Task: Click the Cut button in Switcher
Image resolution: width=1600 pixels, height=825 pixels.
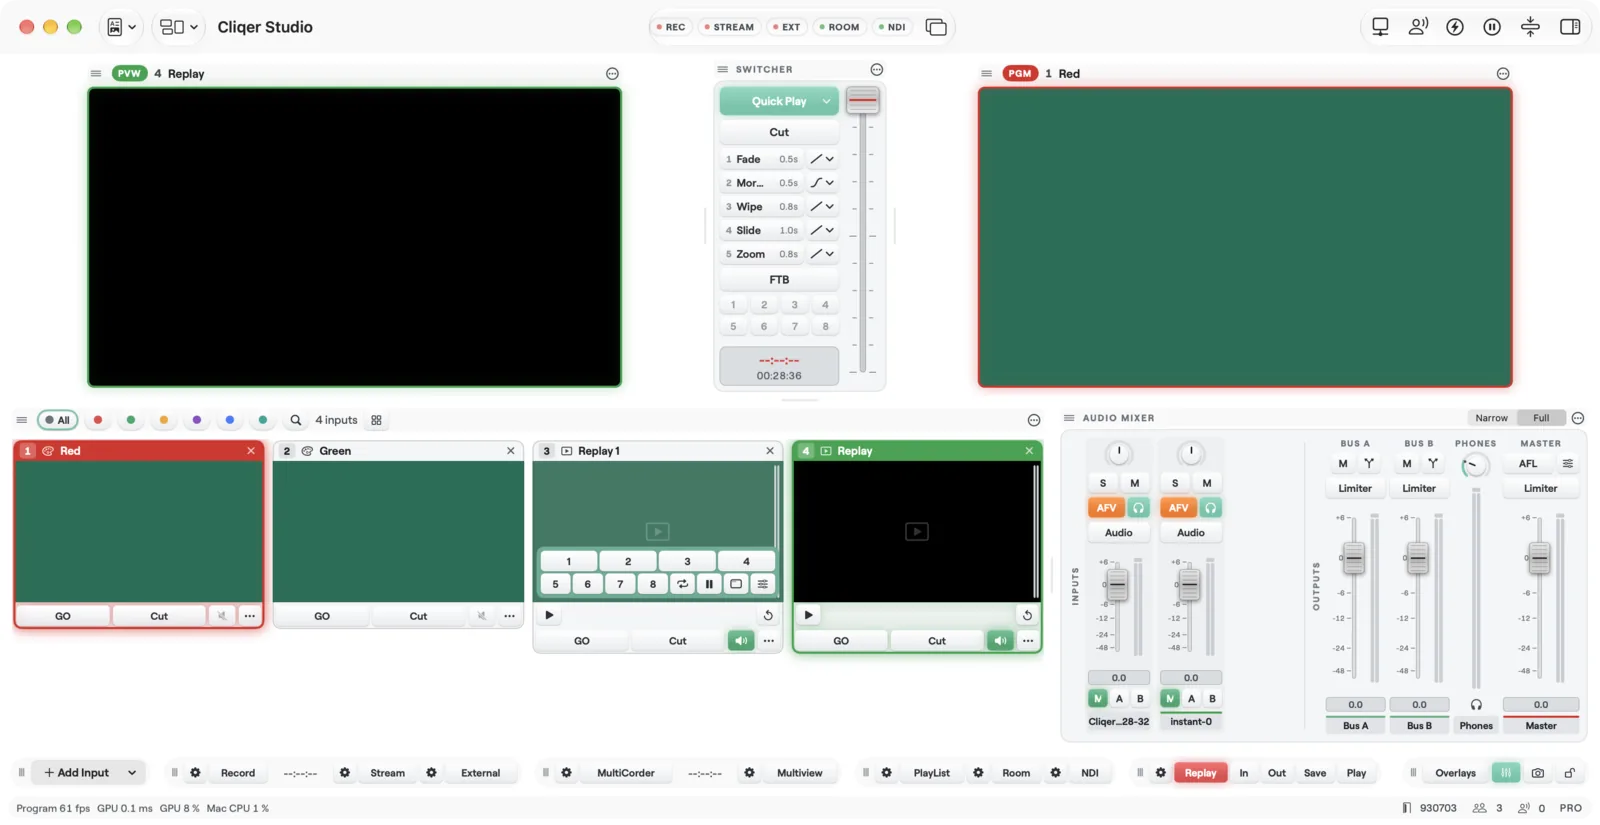Action: click(779, 132)
